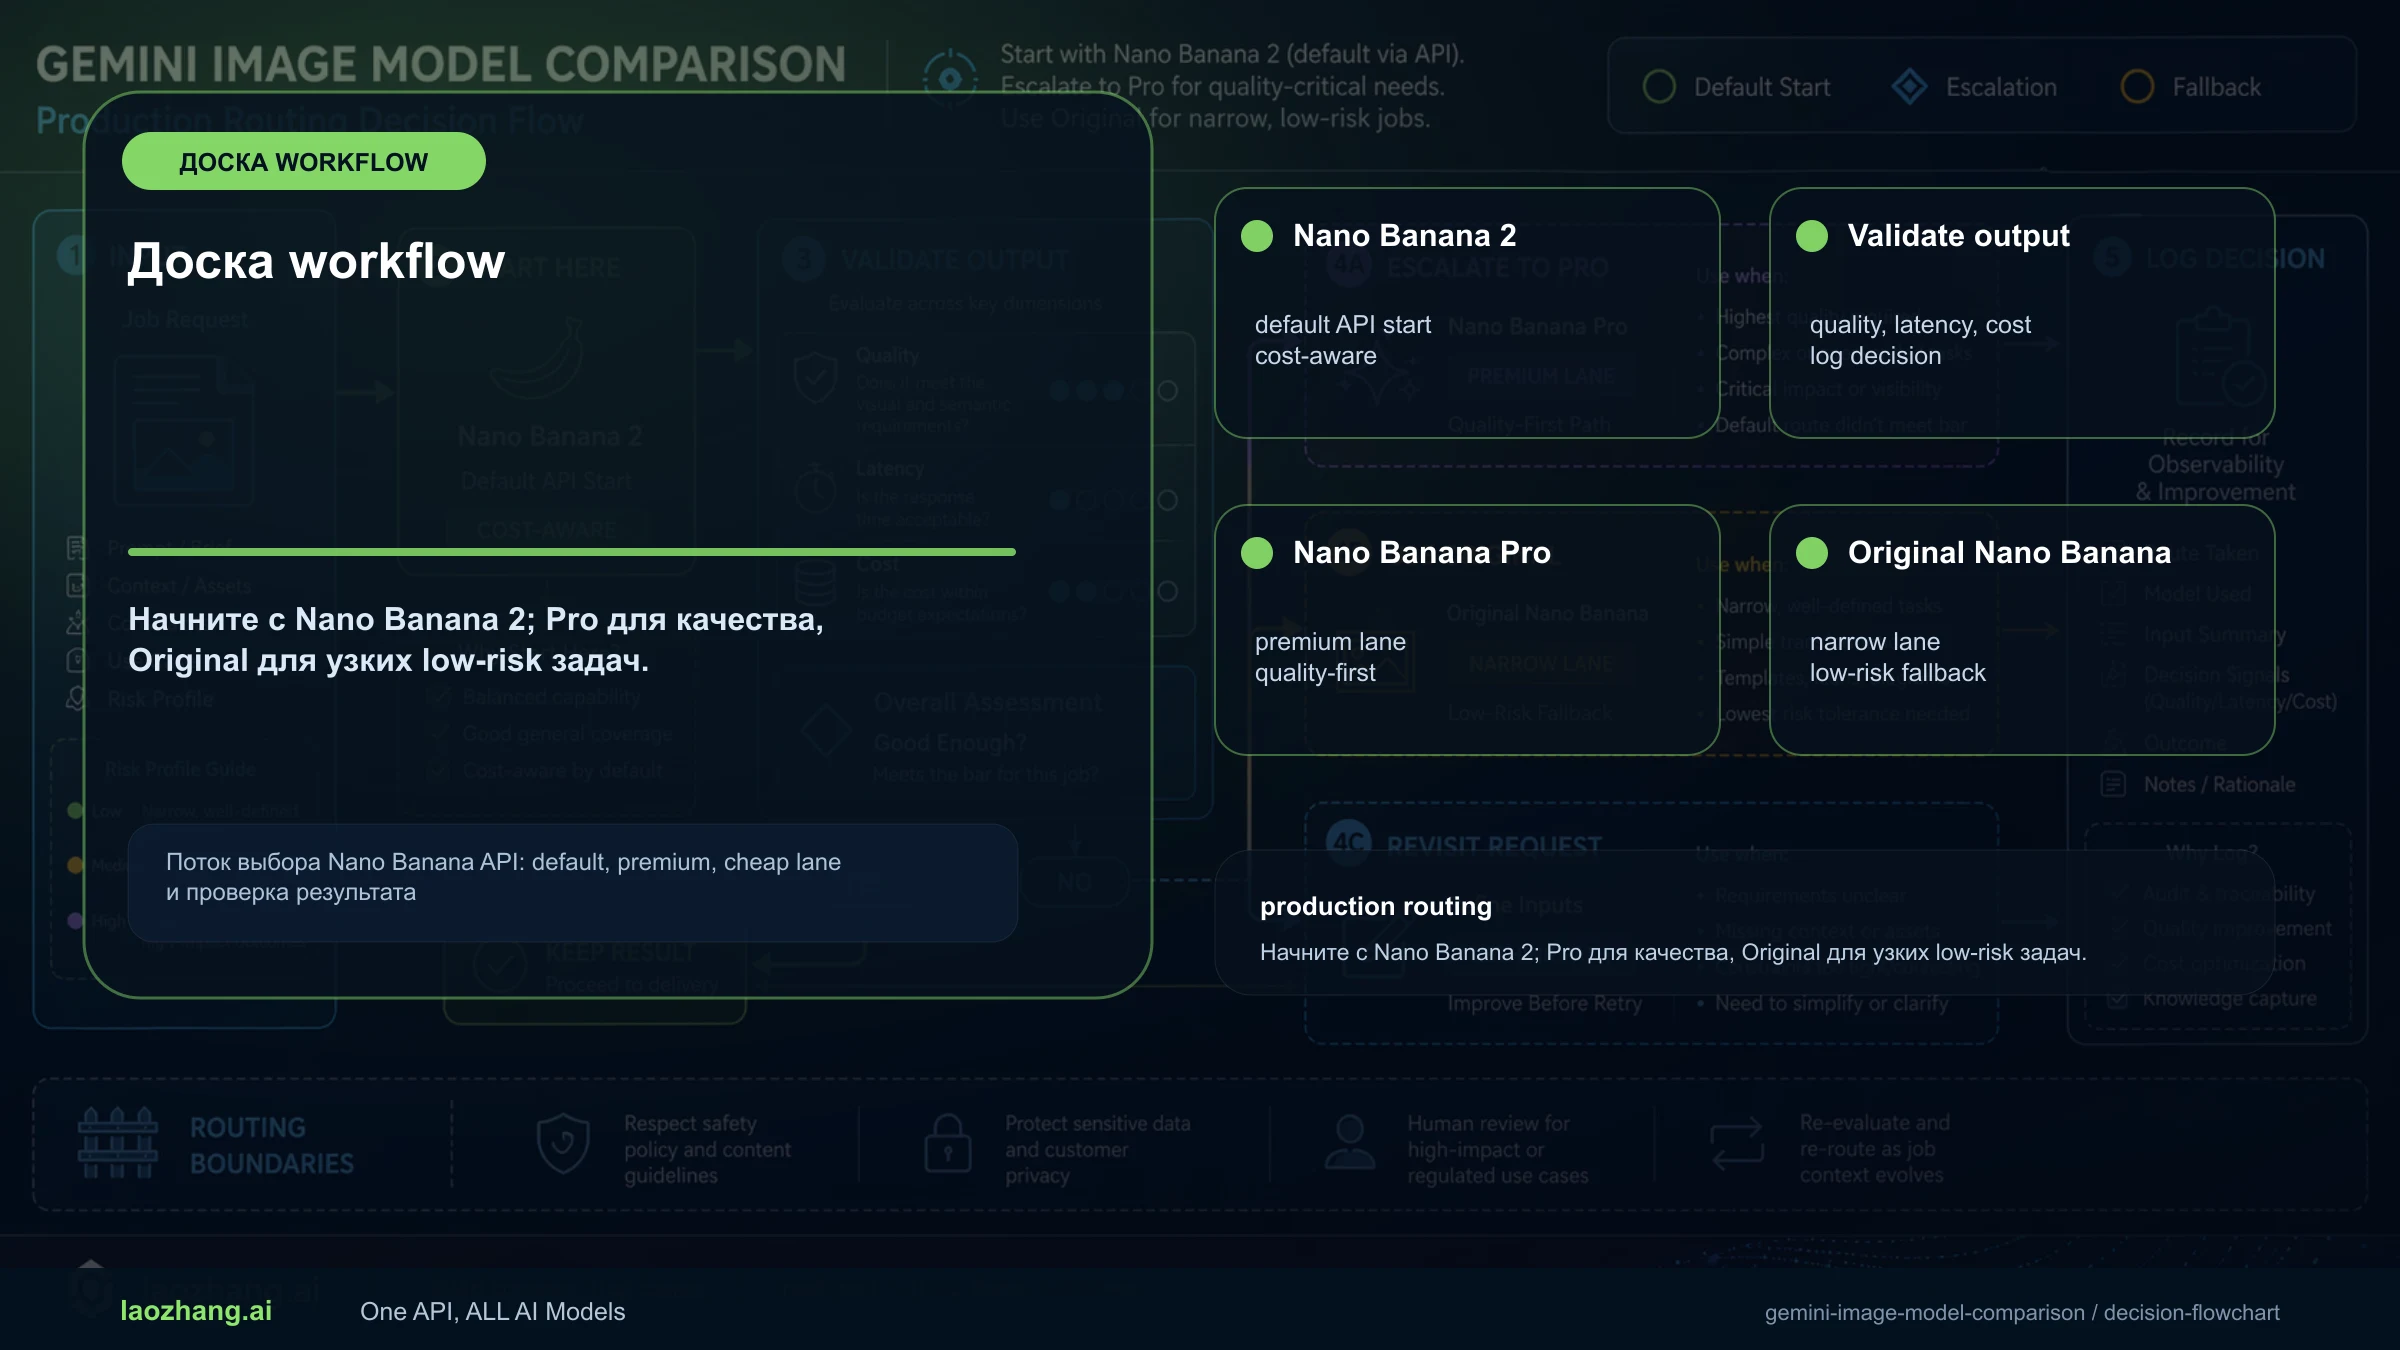Click "Need to simplify or clarify" bullet
2400x1350 pixels.
click(x=1822, y=1003)
